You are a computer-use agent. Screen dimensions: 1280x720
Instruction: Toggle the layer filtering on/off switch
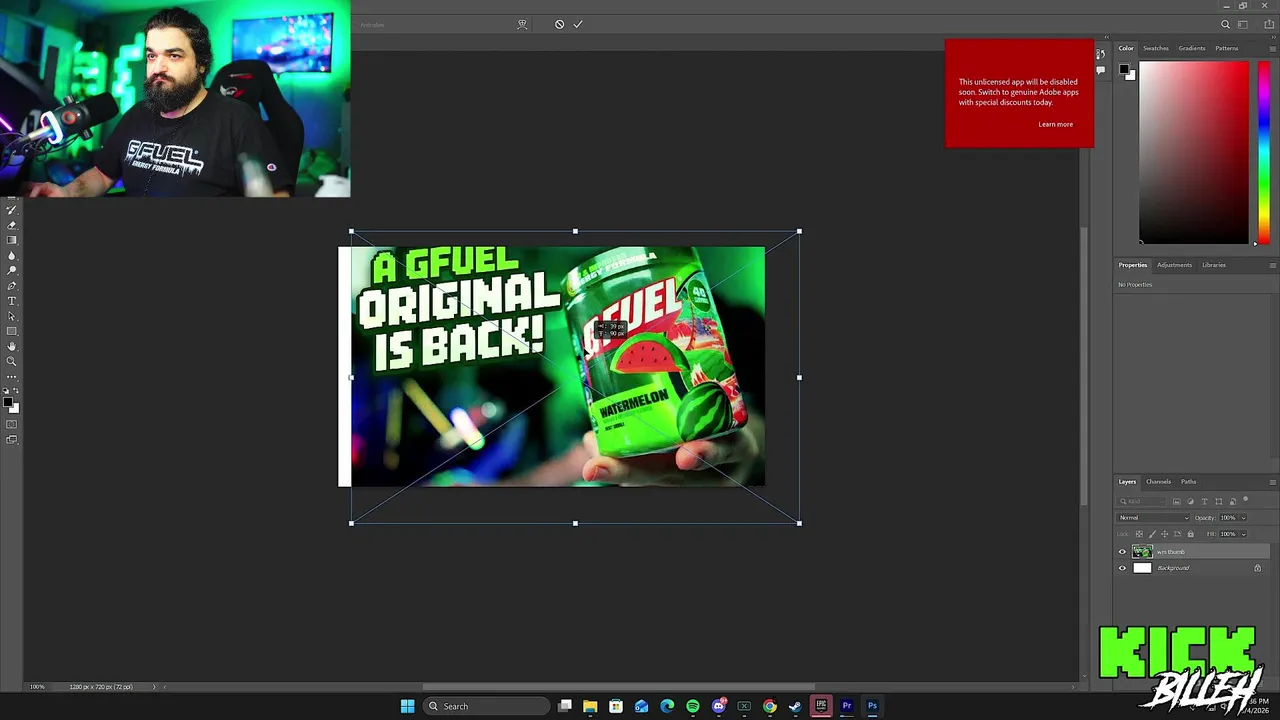1246,499
